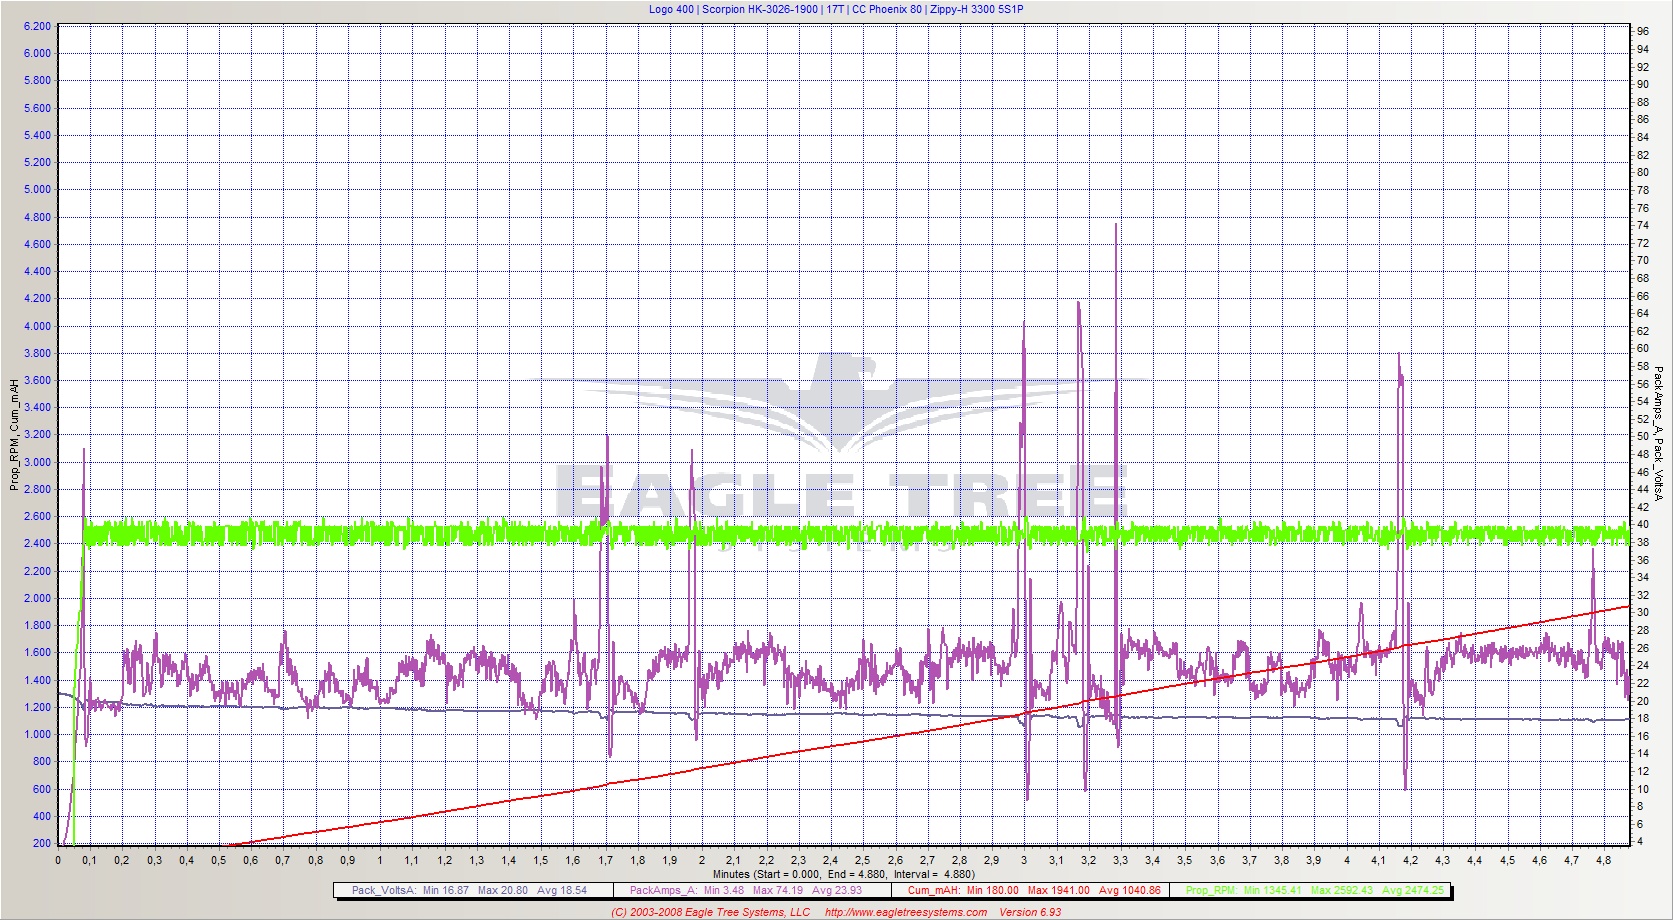Click the 2 minute tick label on x-axis
The width and height of the screenshot is (1673, 920).
pos(702,860)
